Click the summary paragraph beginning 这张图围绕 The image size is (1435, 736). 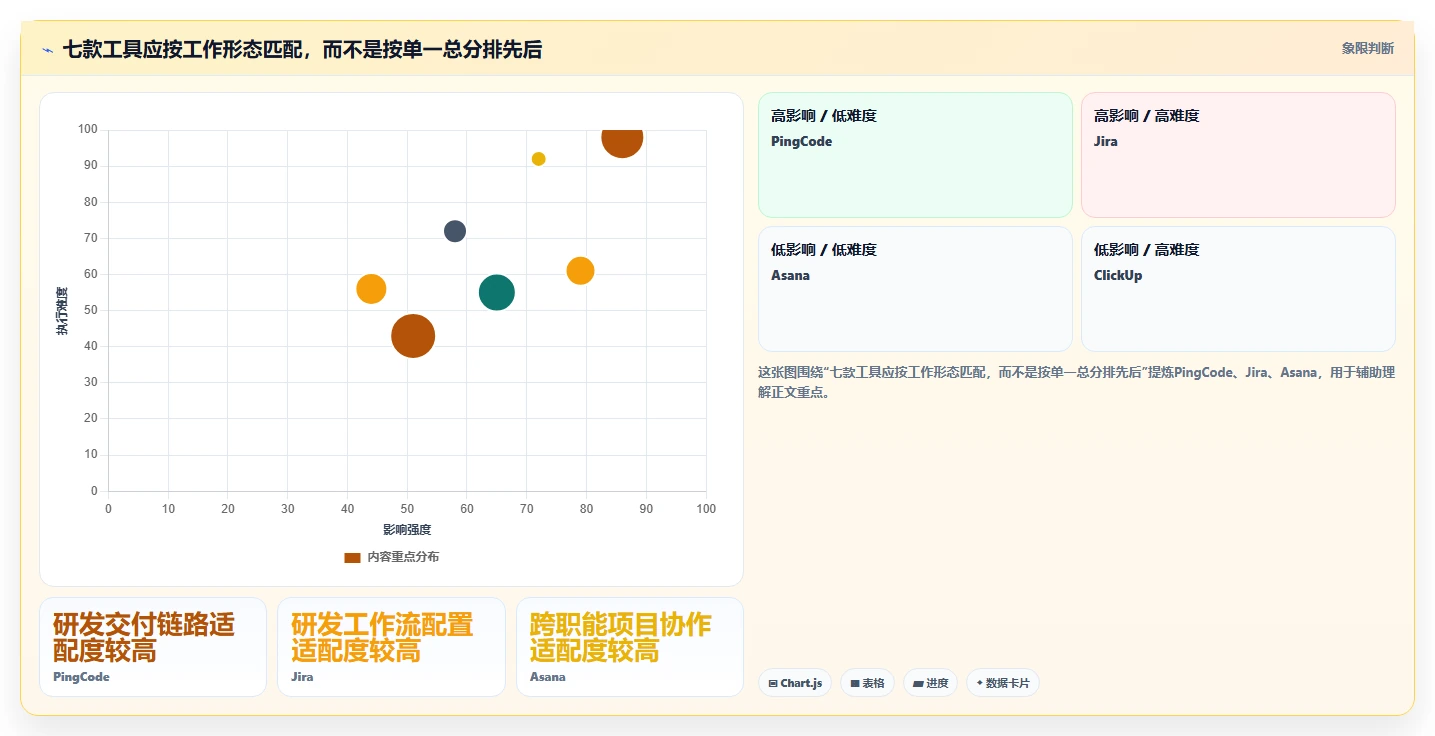[1076, 382]
